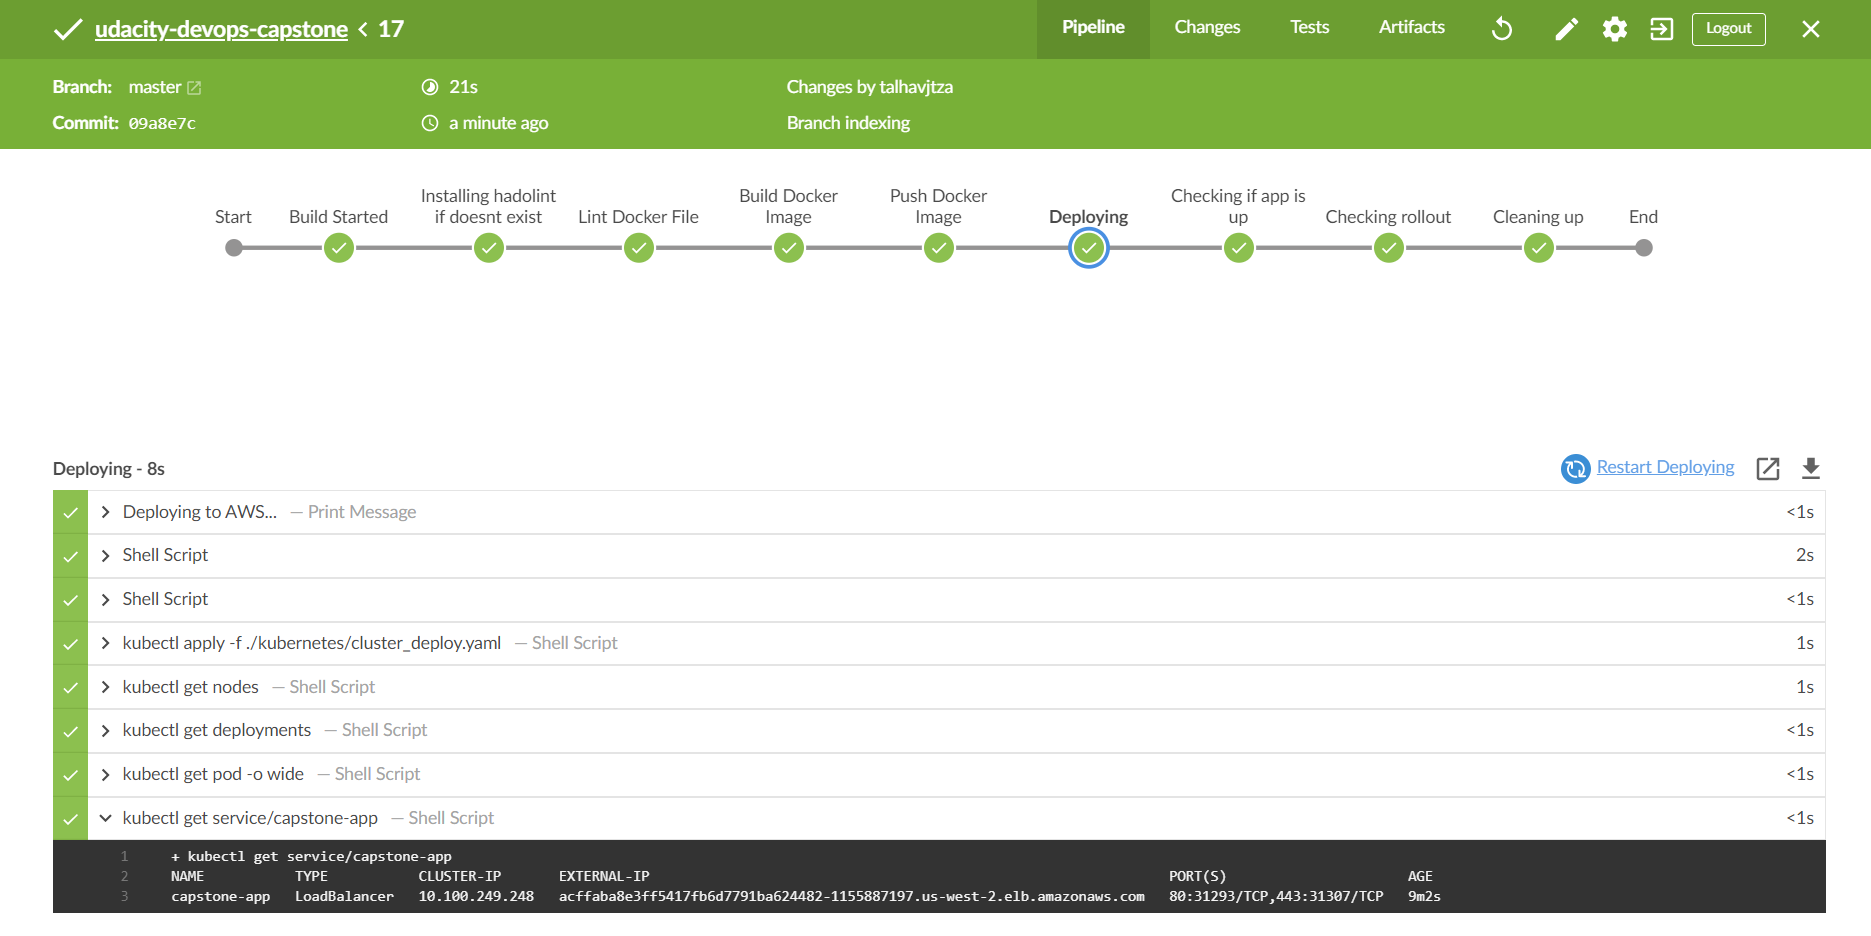Click the success checkmark for kubectl get nodes
The image size is (1871, 936).
tap(70, 687)
